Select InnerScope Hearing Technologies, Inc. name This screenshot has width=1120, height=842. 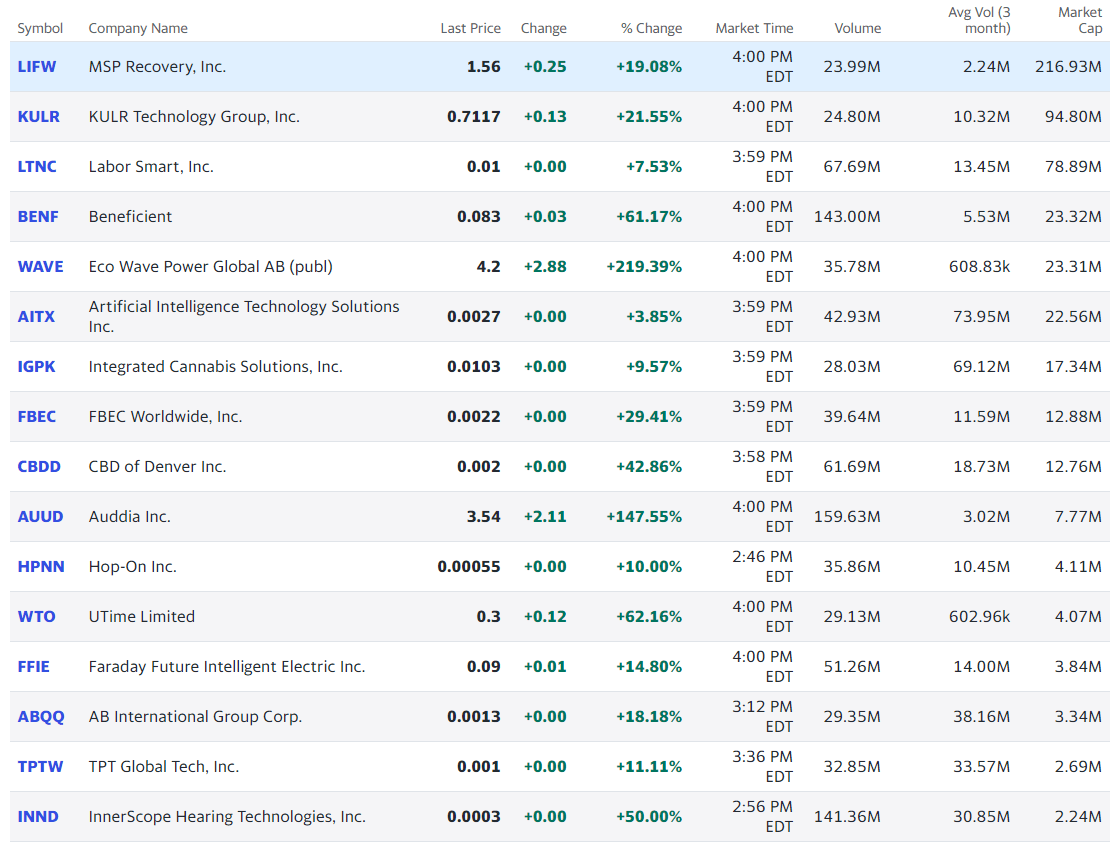coord(227,816)
